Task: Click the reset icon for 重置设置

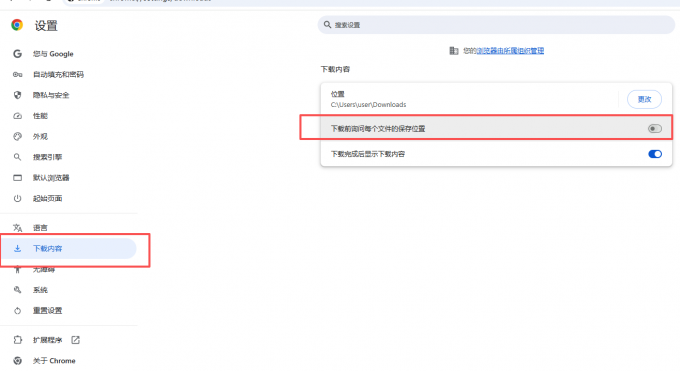Action: (17, 311)
